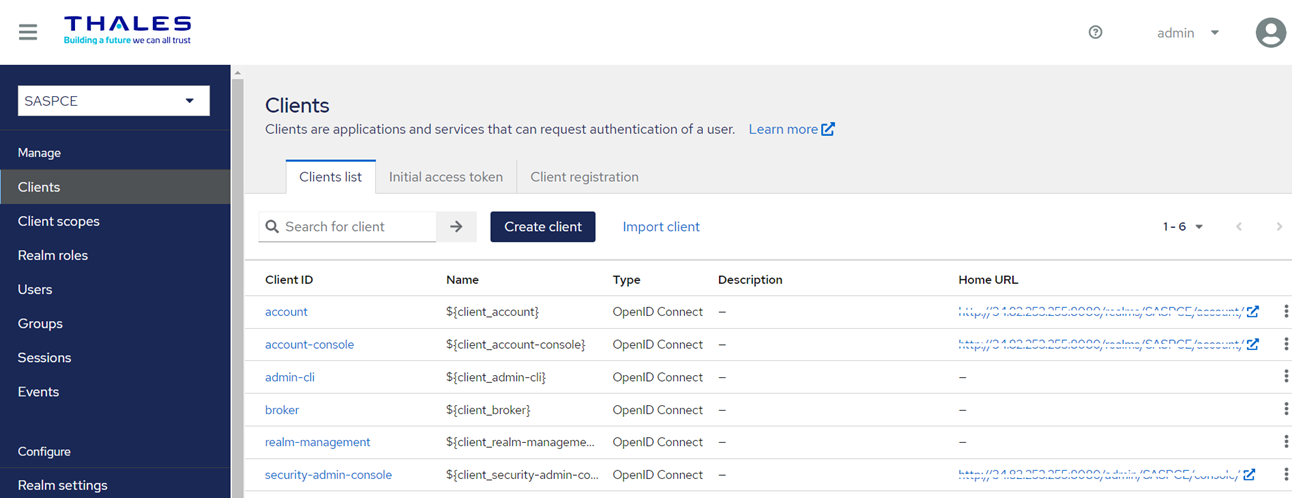Go to the next page arrow
The height and width of the screenshot is (498, 1292).
click(1279, 227)
